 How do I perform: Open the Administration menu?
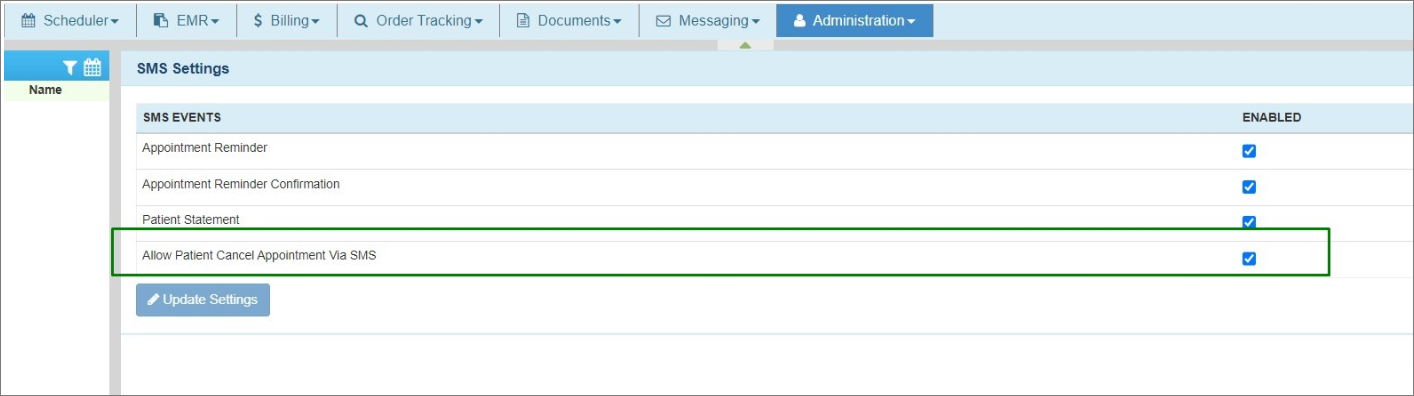pos(854,20)
